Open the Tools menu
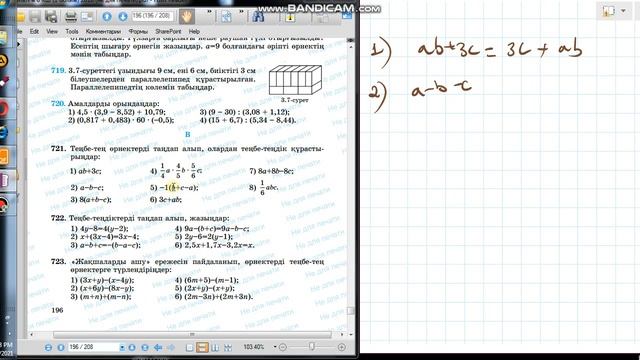Screen dimensions: 640x360 click(72, 31)
